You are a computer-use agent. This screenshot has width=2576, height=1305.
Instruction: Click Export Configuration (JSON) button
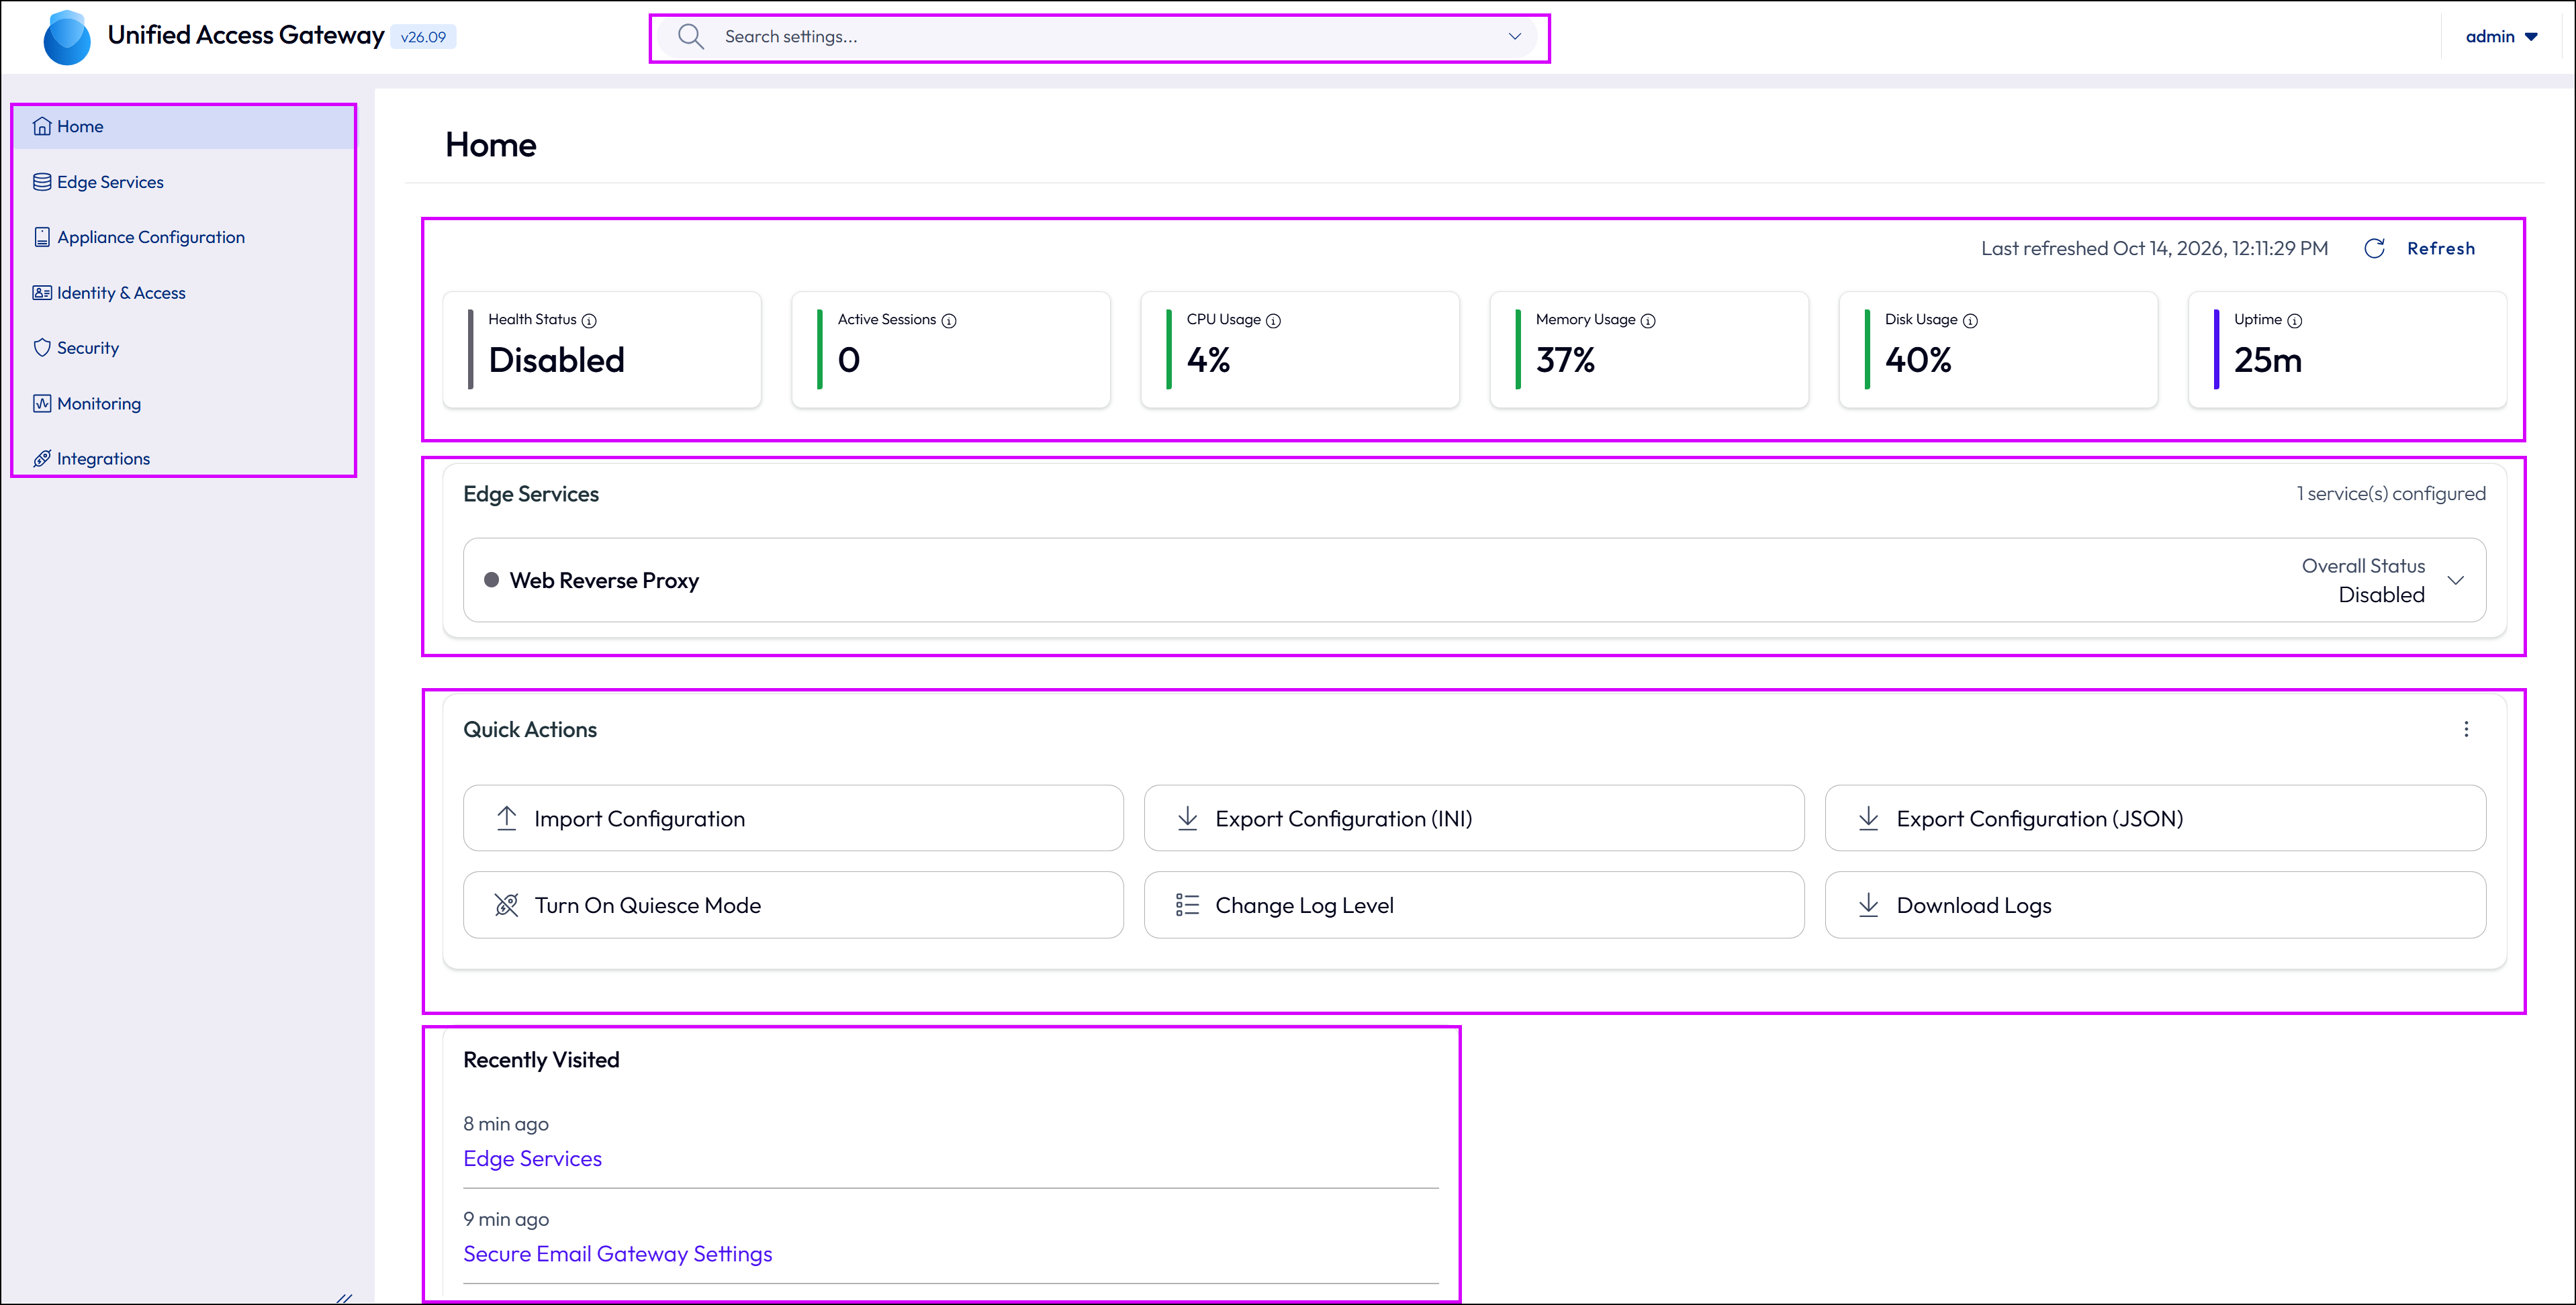2155,818
